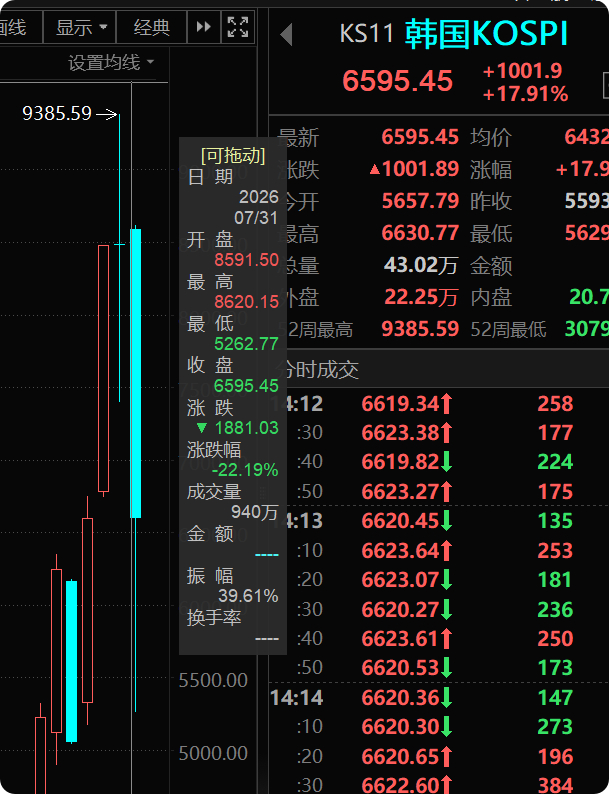Viewport: 609px width, 794px height.
Task: Click the 最高 value 8620.15 in tooltip
Action: pos(247,302)
